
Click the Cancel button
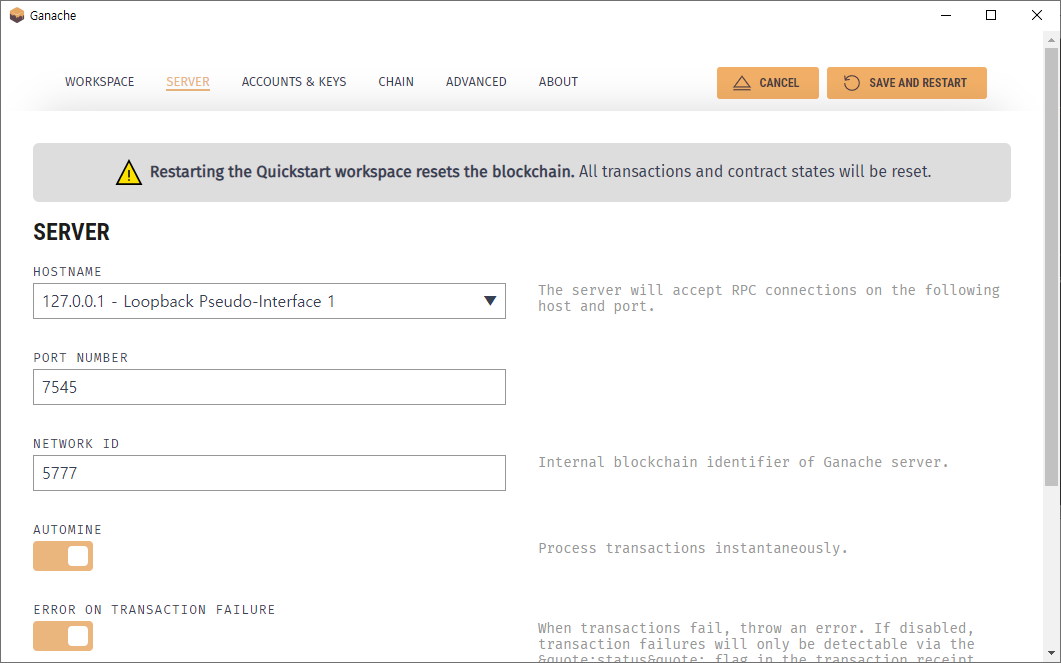[767, 83]
